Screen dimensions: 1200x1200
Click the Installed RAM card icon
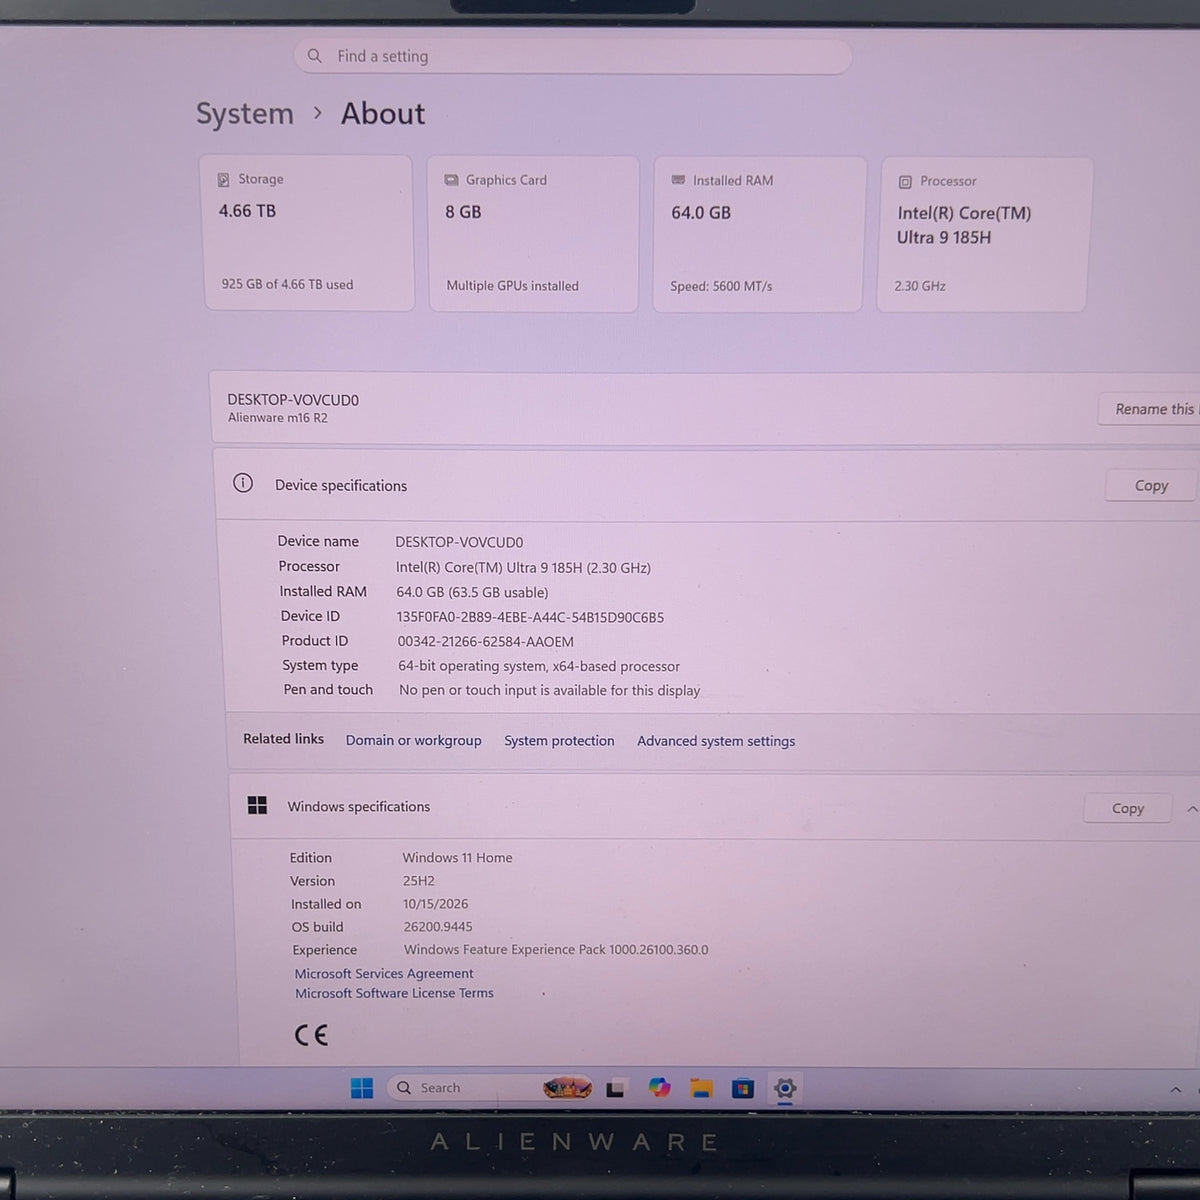tap(678, 180)
